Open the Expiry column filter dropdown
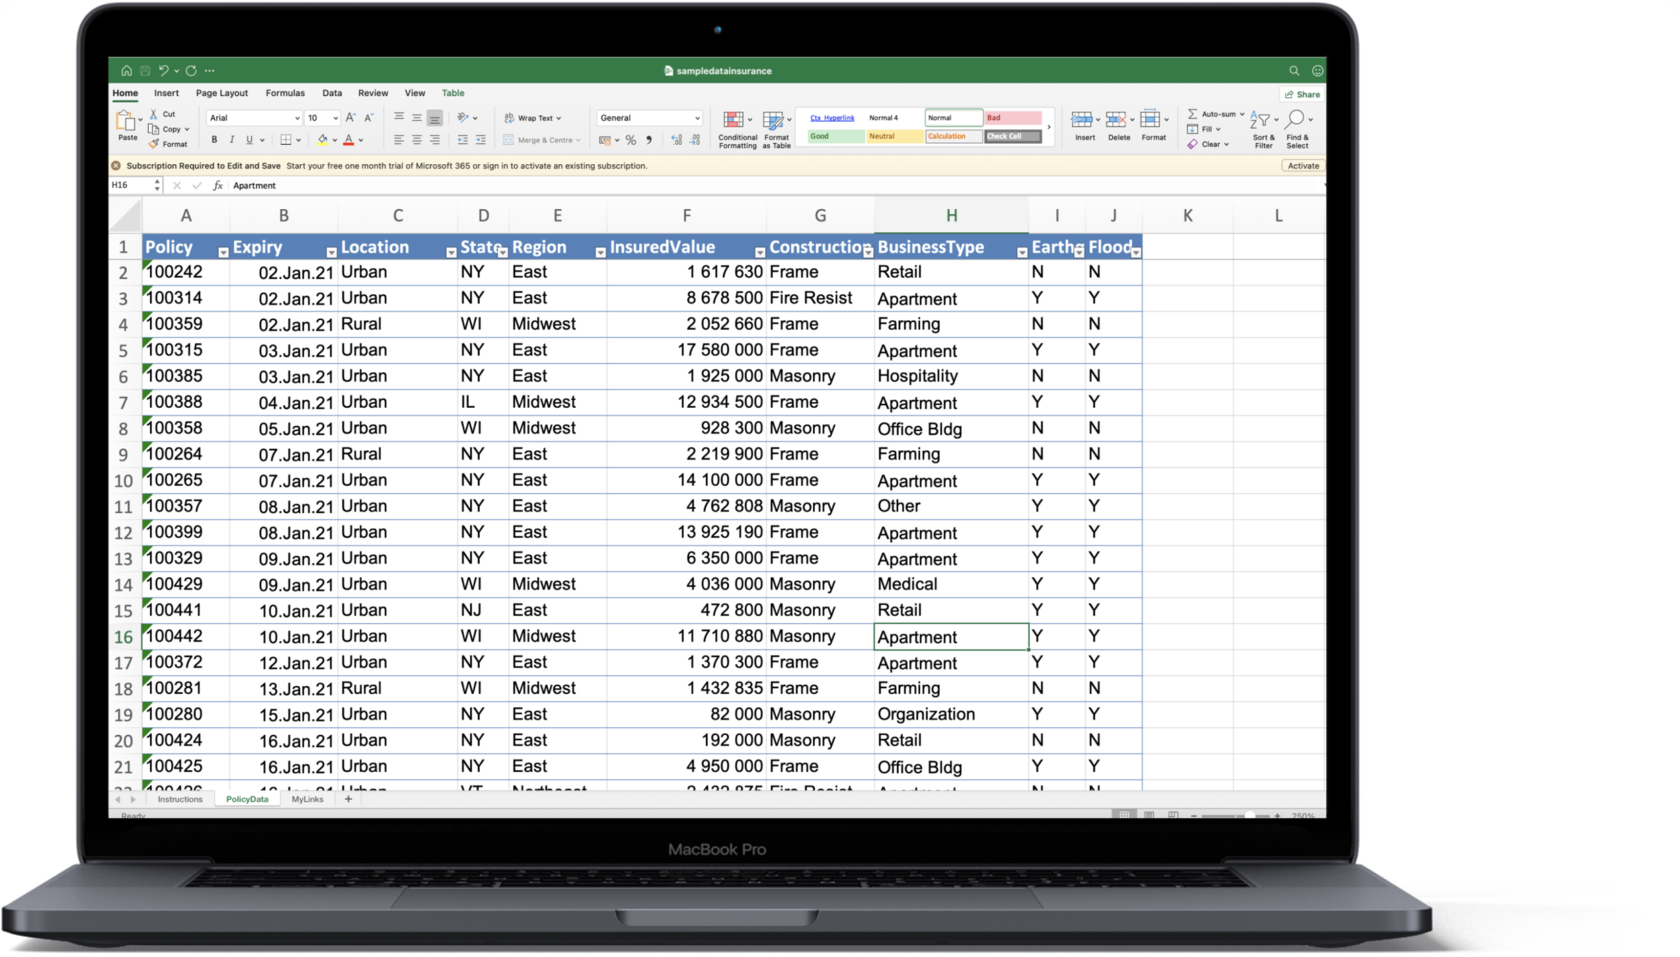Viewport: 1680px width, 957px height. point(331,252)
